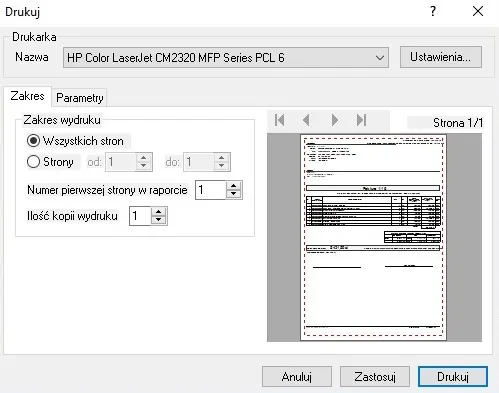Increase the 'do' page value
The image size is (499, 393).
(221, 158)
